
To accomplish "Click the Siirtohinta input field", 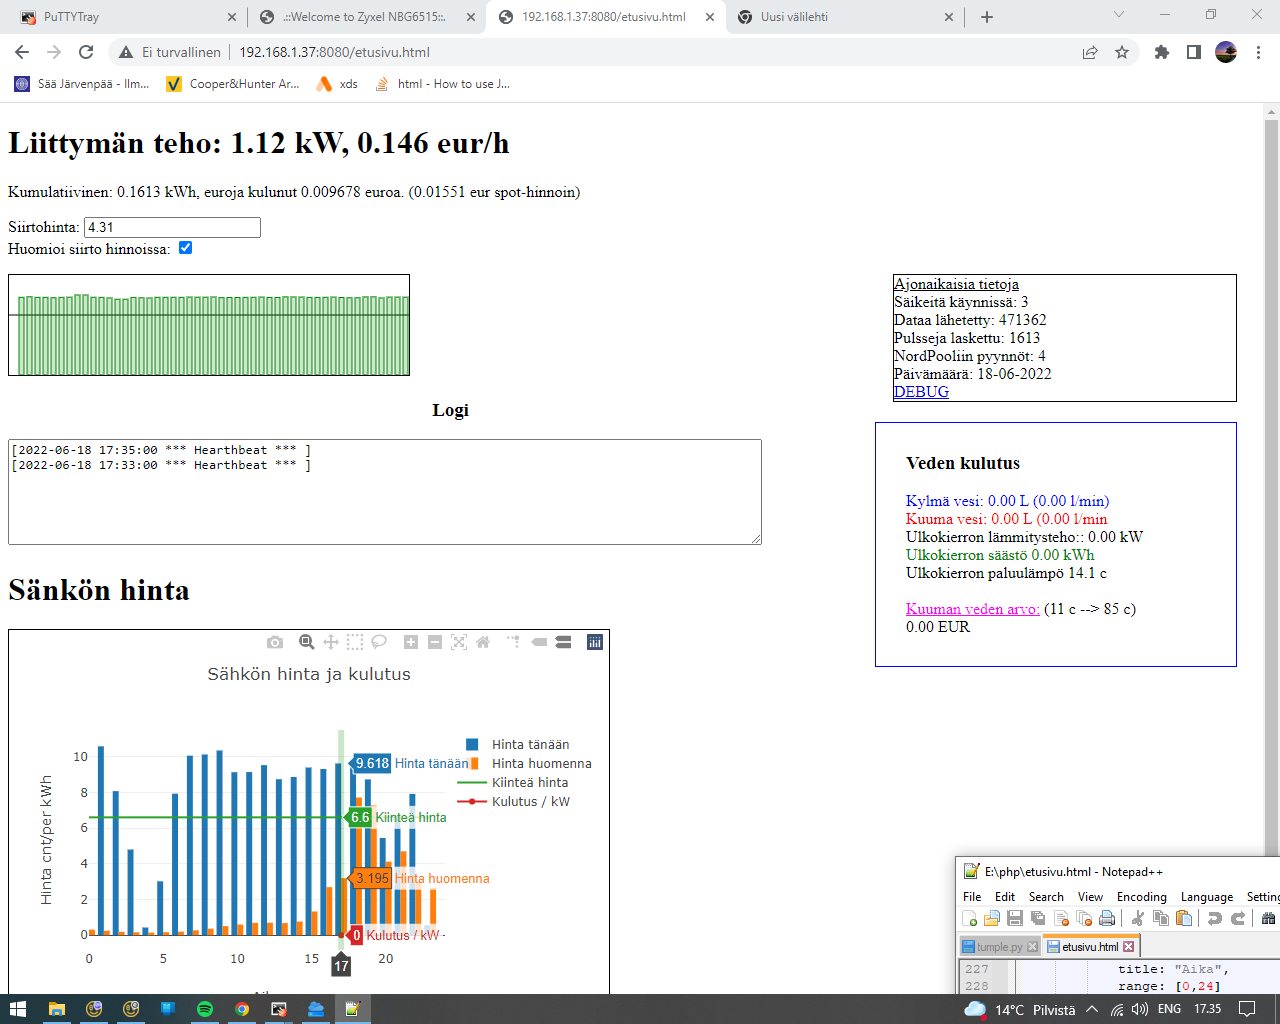I will pos(172,227).
